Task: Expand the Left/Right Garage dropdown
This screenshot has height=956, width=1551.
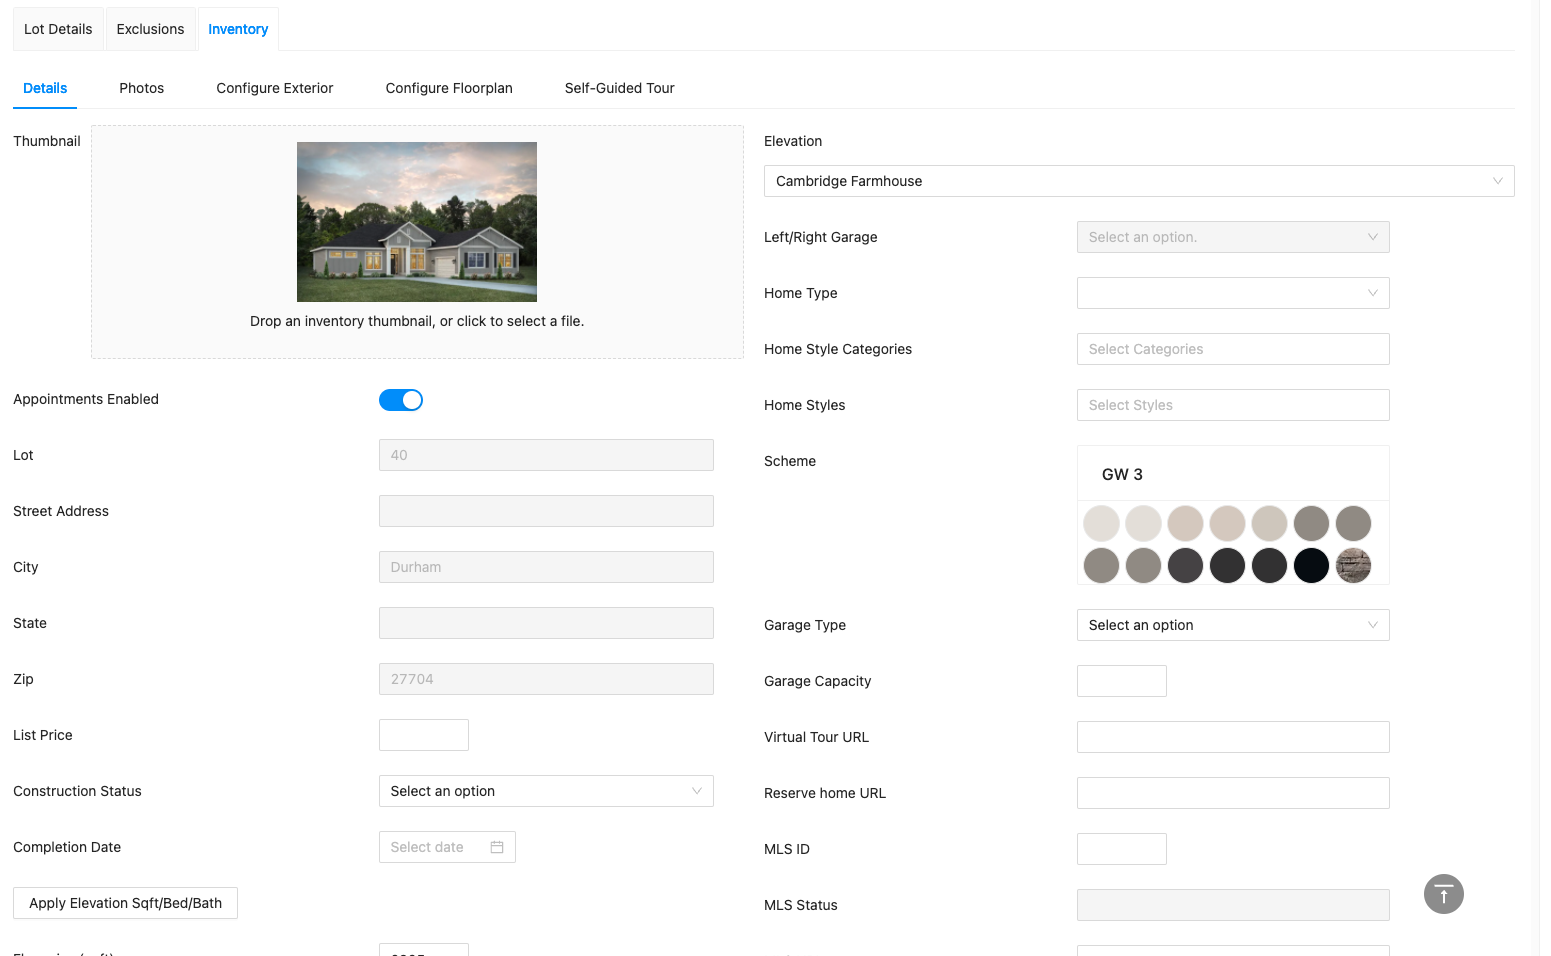Action: (x=1233, y=237)
